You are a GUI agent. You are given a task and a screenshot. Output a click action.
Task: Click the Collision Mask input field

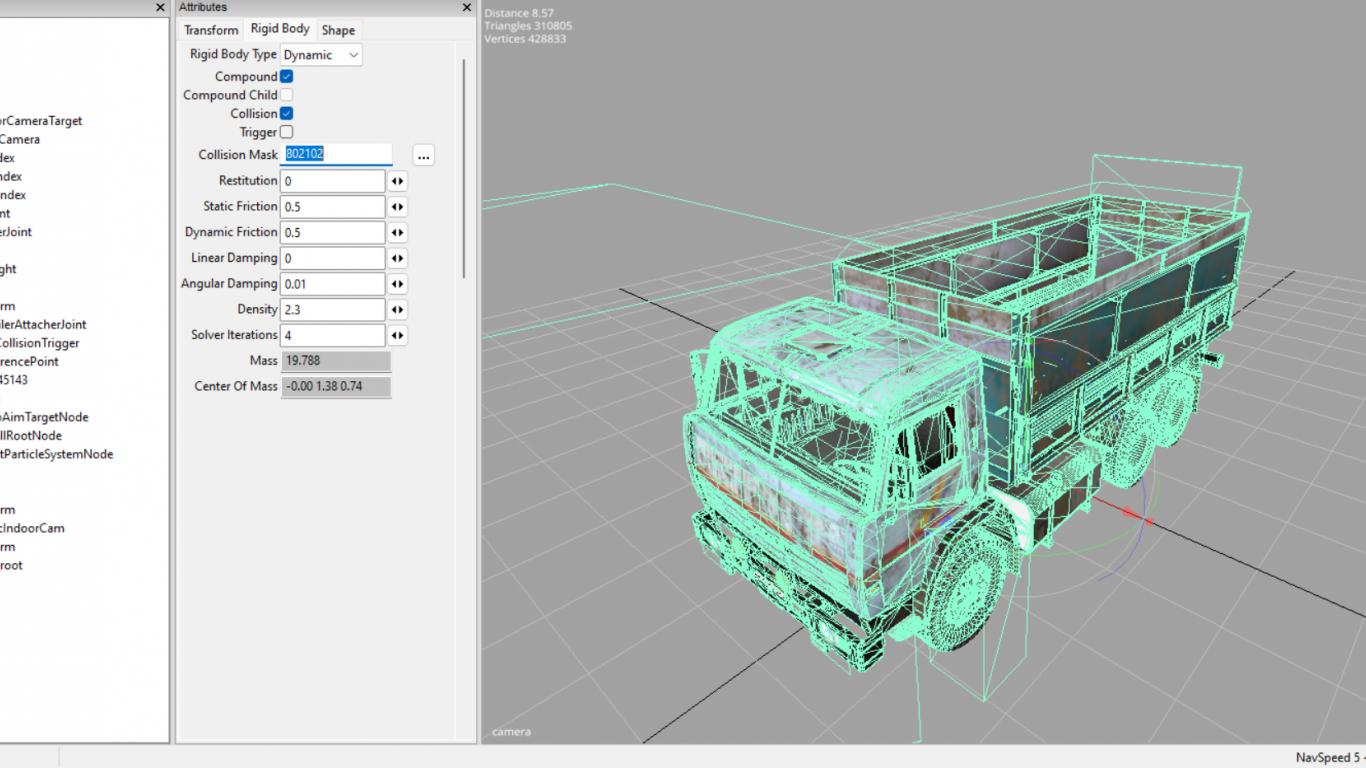pyautogui.click(x=336, y=155)
